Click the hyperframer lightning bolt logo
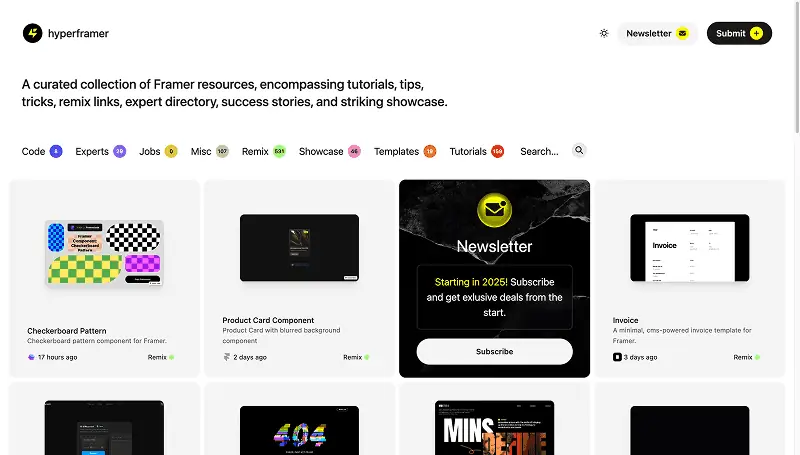This screenshot has height=455, width=800. point(33,33)
